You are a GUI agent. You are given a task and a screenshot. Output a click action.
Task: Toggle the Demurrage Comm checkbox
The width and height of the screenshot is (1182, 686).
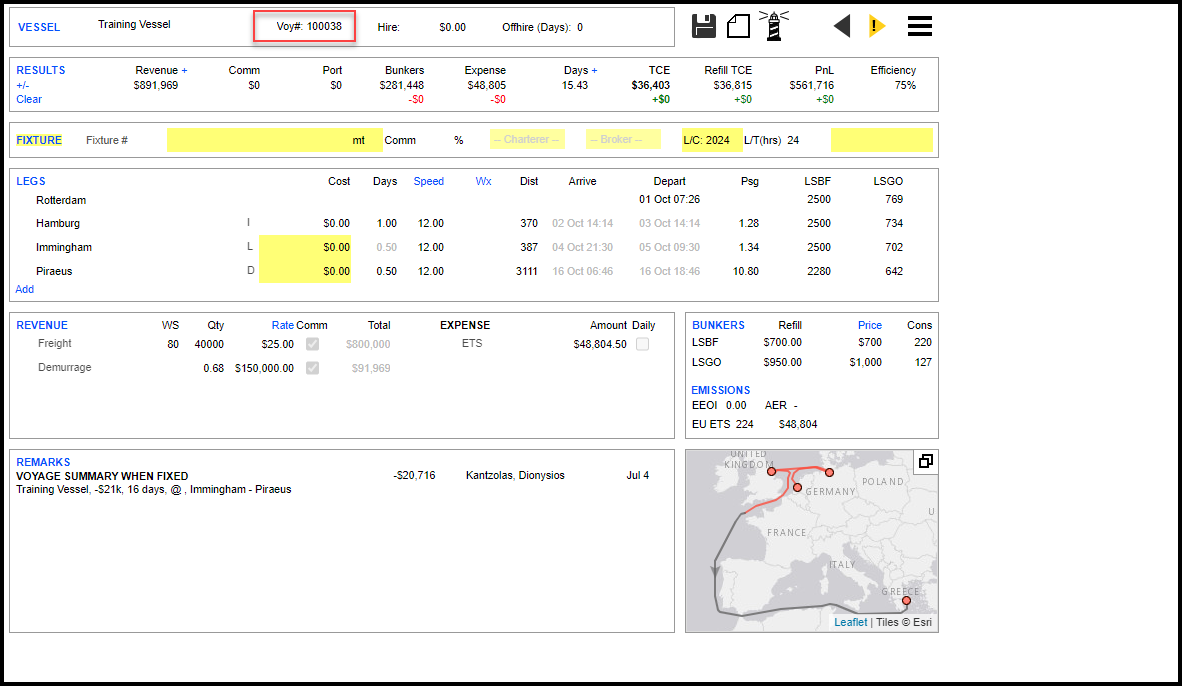[313, 368]
